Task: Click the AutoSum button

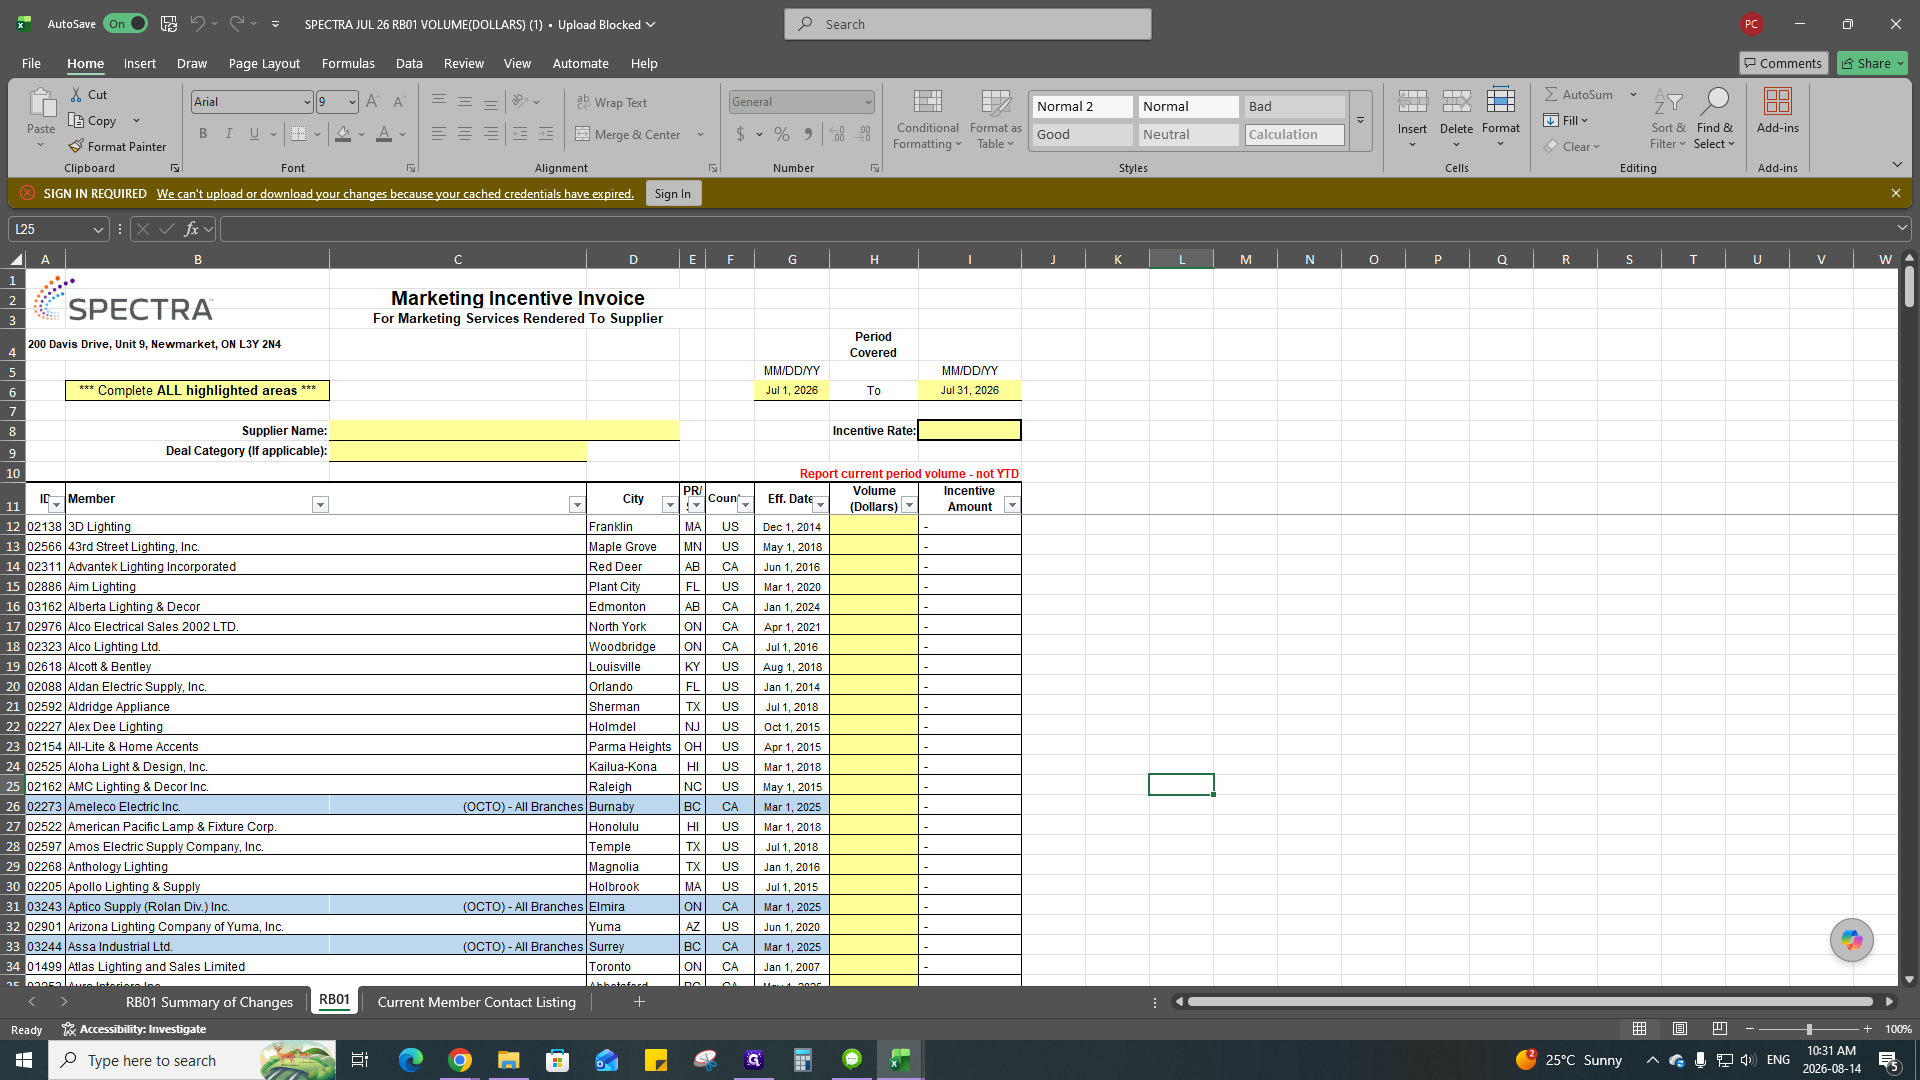Action: [1579, 94]
